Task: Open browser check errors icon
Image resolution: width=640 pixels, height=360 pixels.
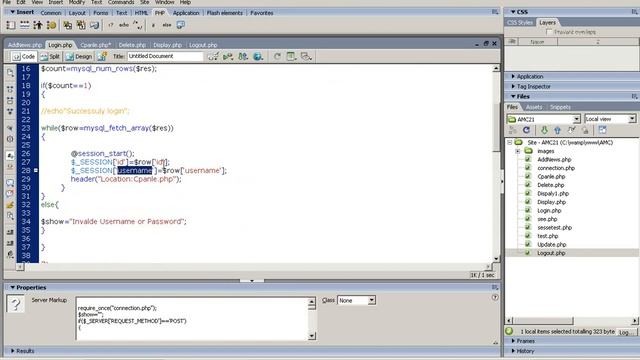Action: (213, 56)
